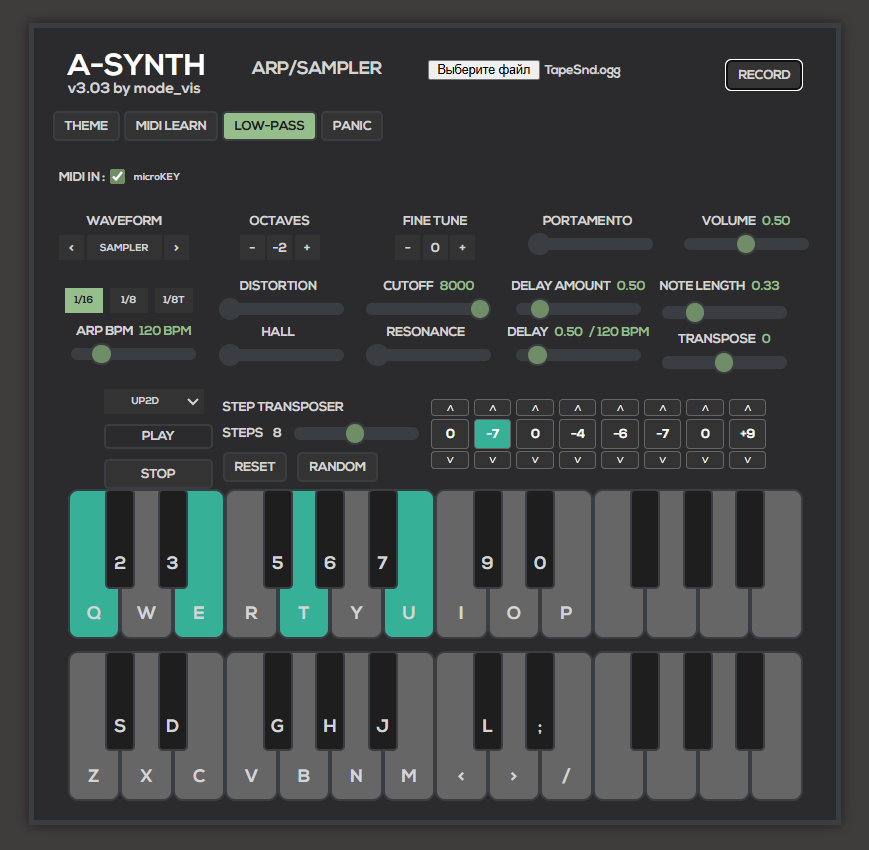Increase fine tune with the plus button

(x=462, y=248)
